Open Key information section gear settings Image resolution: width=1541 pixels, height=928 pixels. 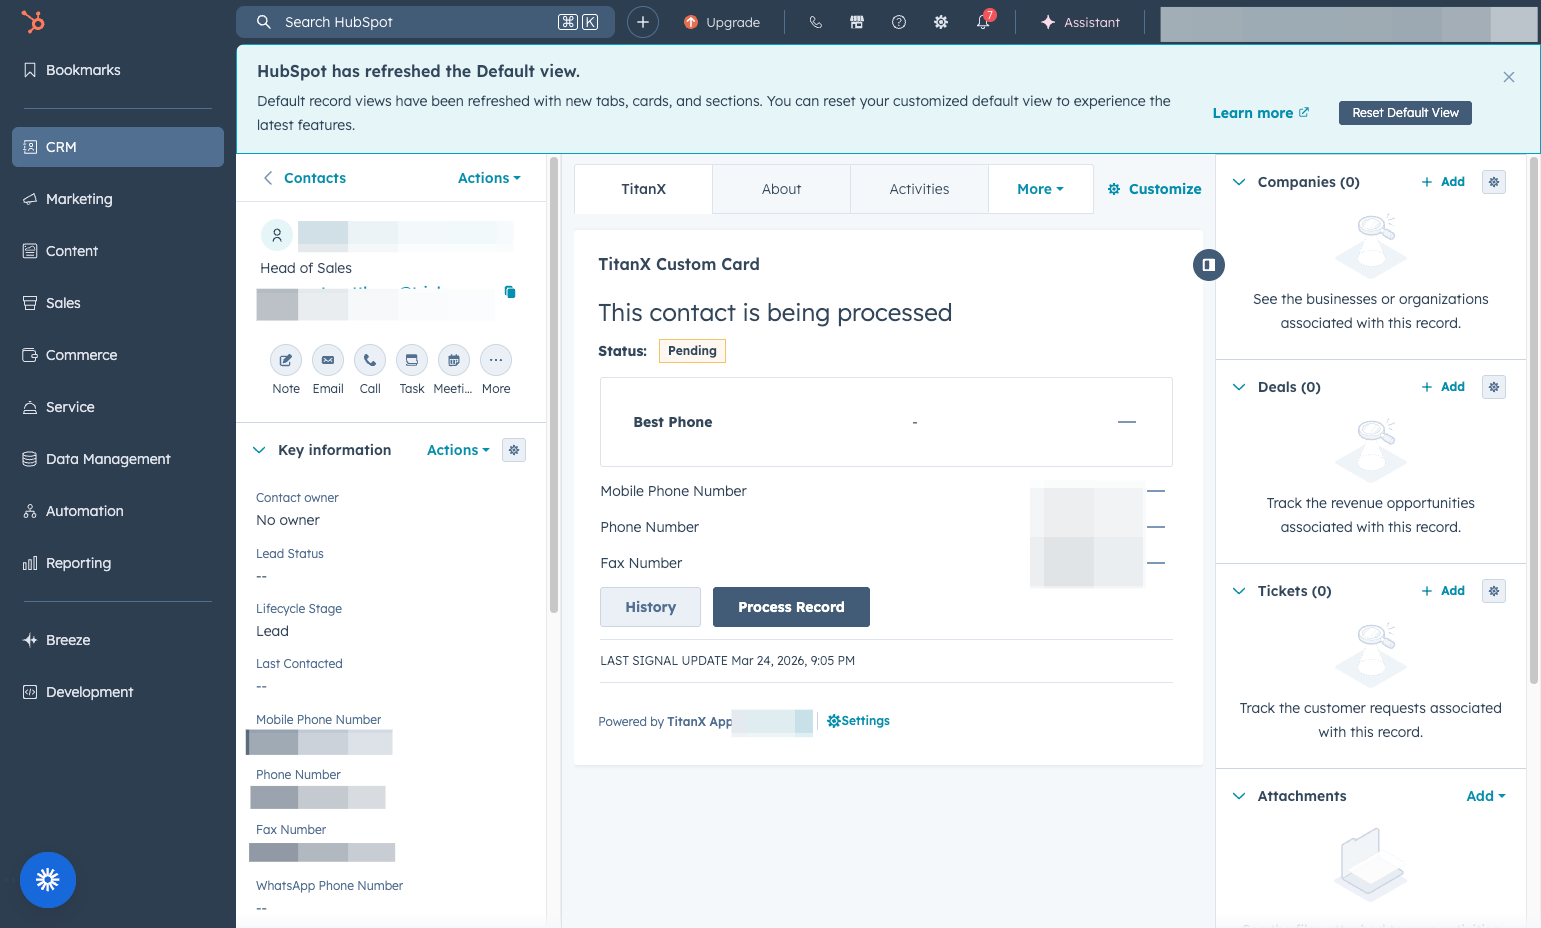(x=514, y=450)
